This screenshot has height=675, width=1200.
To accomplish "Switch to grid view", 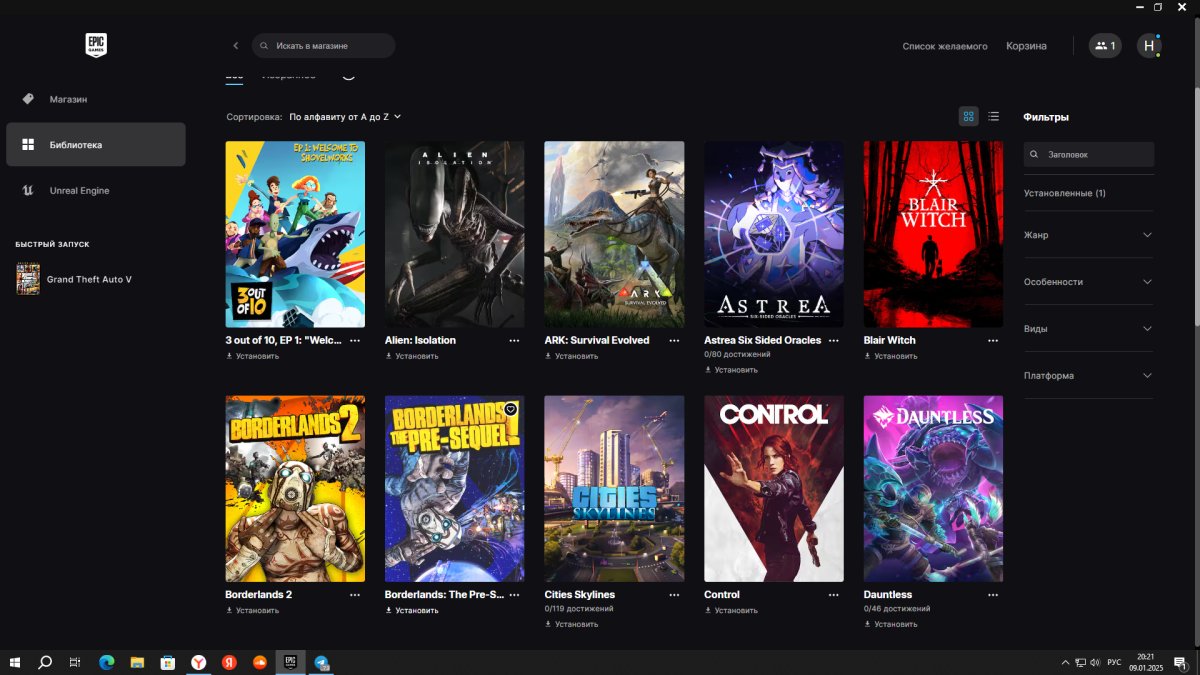I will 968,117.
